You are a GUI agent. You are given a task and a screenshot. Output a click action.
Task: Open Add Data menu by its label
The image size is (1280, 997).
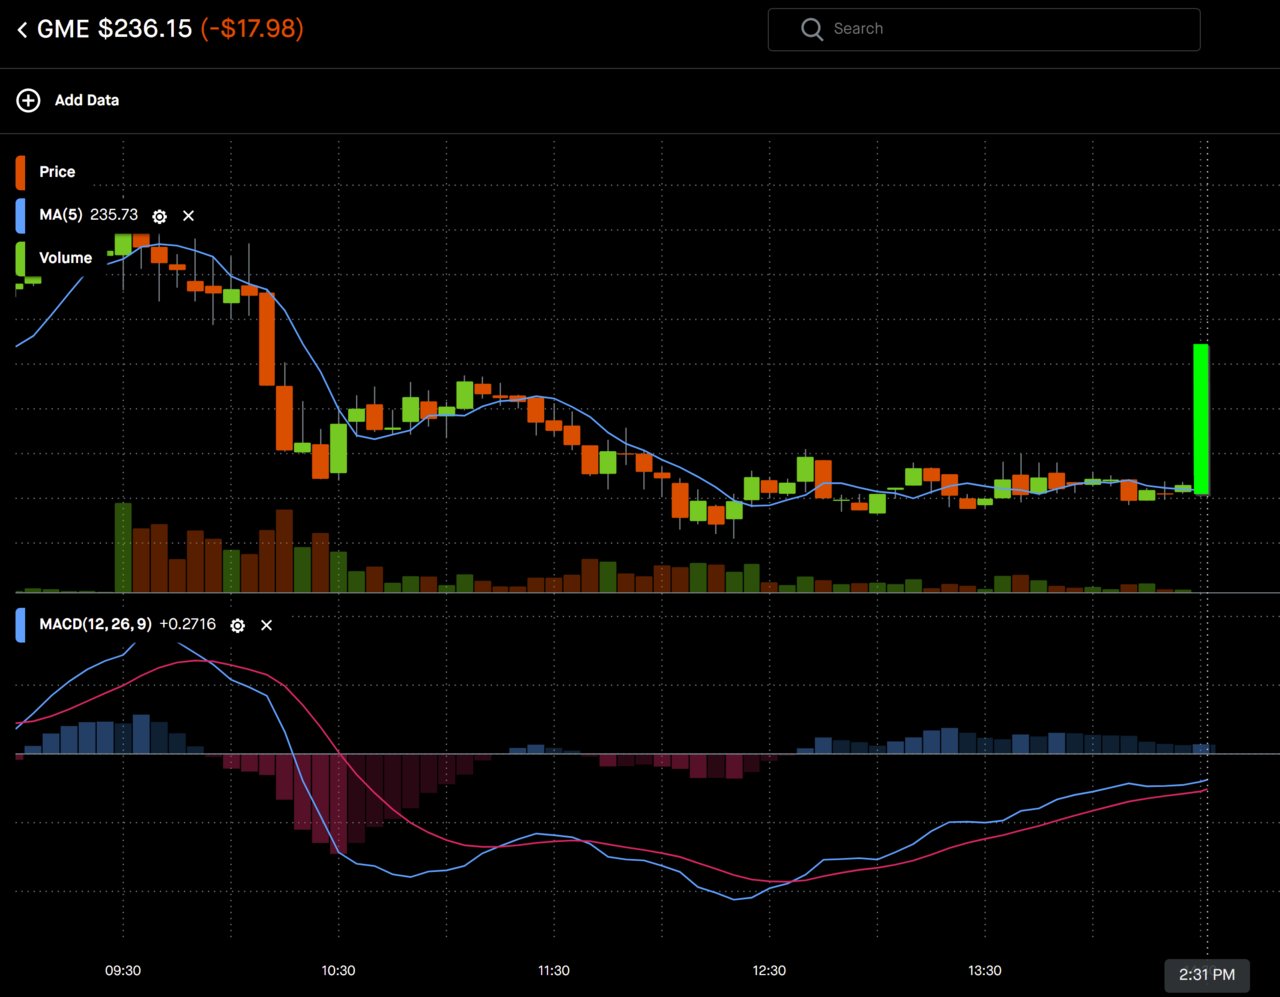[87, 100]
